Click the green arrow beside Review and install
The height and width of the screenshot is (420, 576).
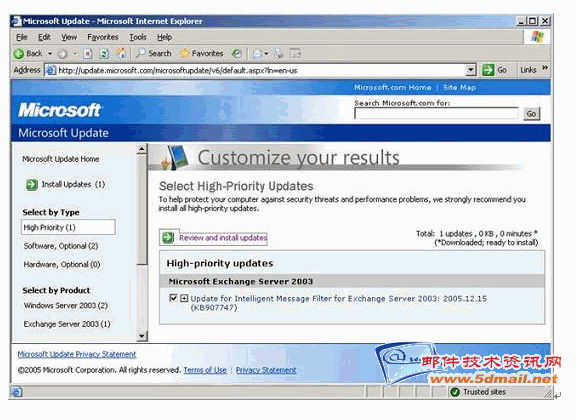click(x=168, y=238)
